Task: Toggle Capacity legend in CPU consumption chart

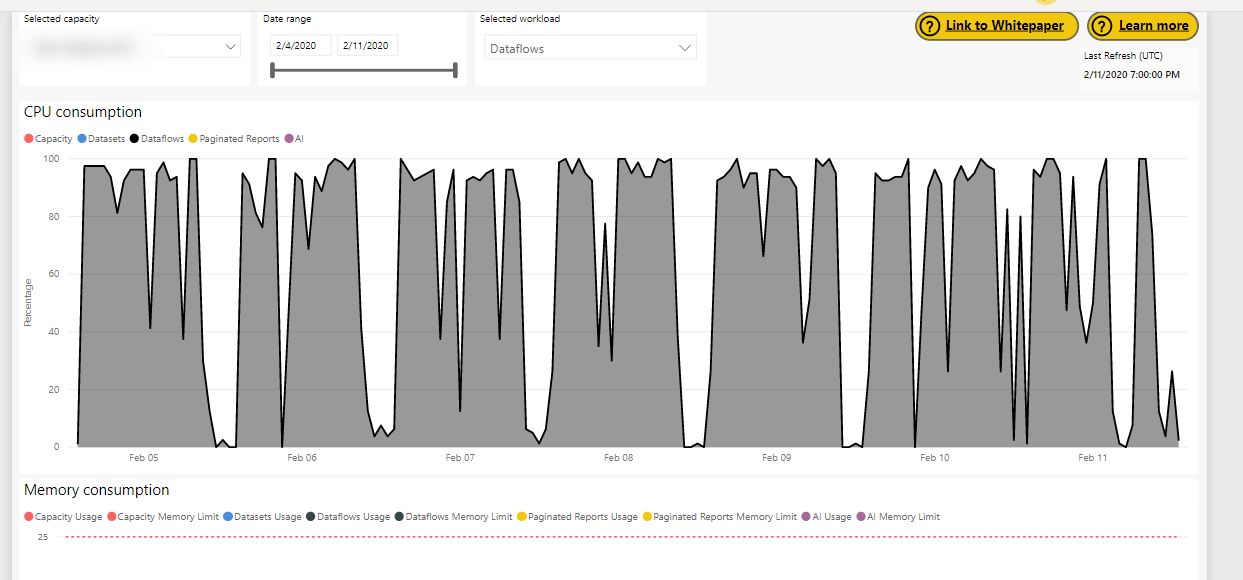Action: click(48, 139)
